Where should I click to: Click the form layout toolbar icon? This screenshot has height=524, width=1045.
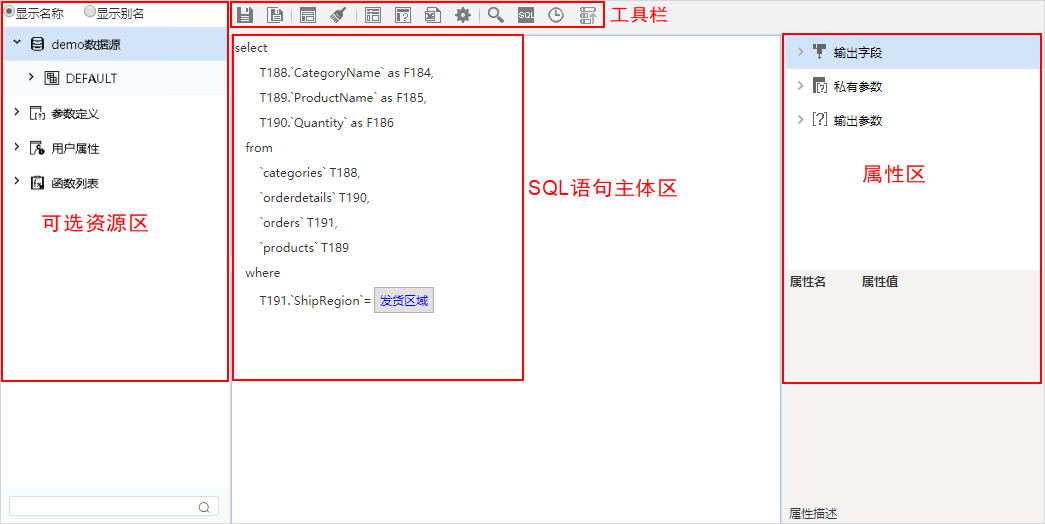coord(373,15)
